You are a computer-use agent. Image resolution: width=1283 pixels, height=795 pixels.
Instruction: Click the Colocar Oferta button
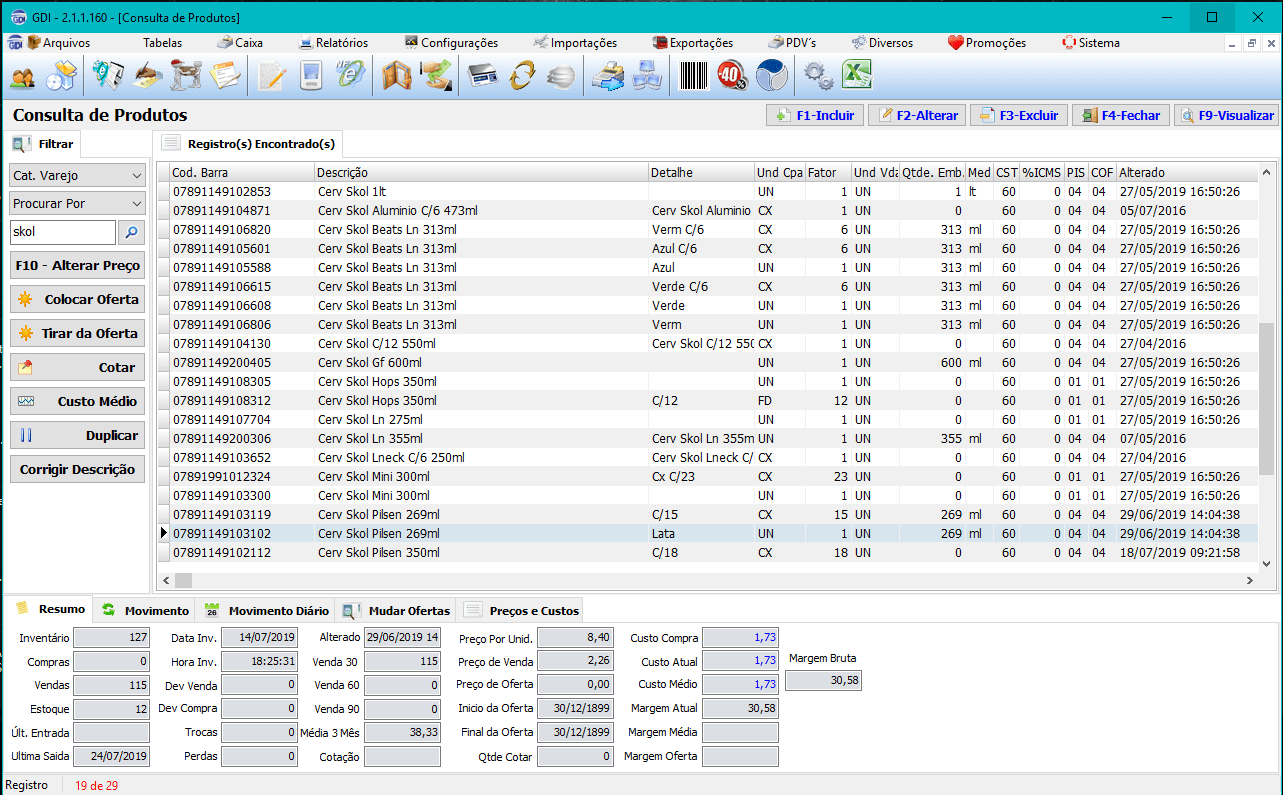(x=77, y=300)
